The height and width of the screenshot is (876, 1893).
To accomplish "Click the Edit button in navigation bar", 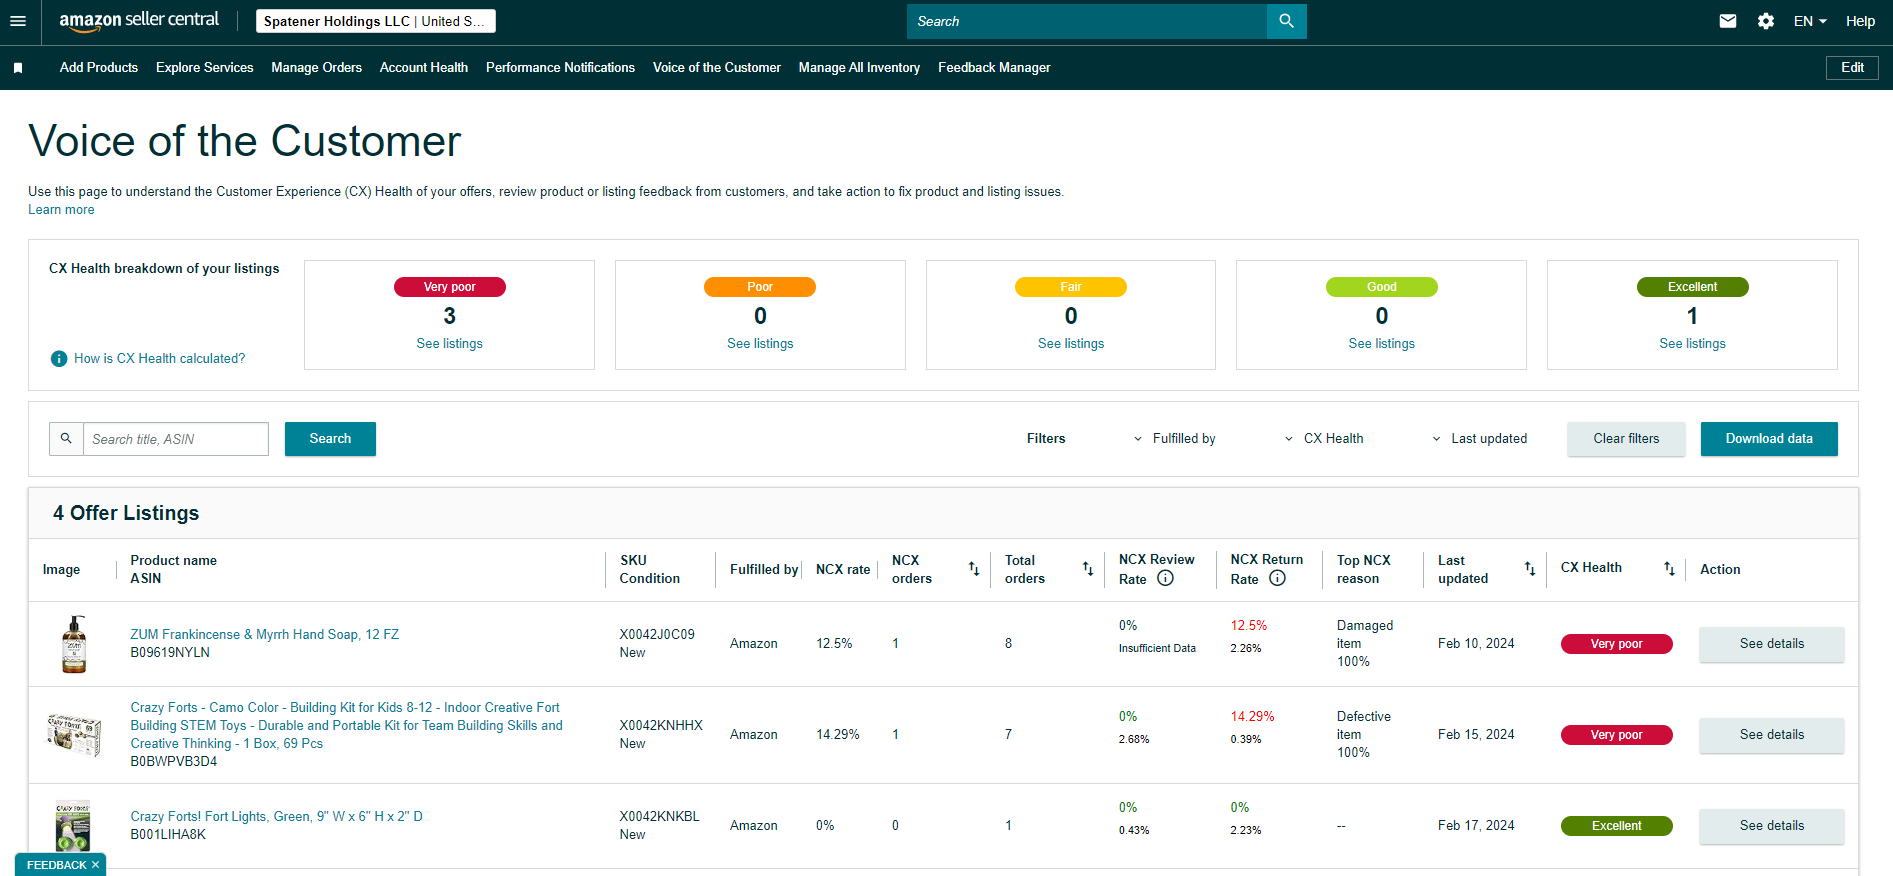I will (x=1852, y=68).
